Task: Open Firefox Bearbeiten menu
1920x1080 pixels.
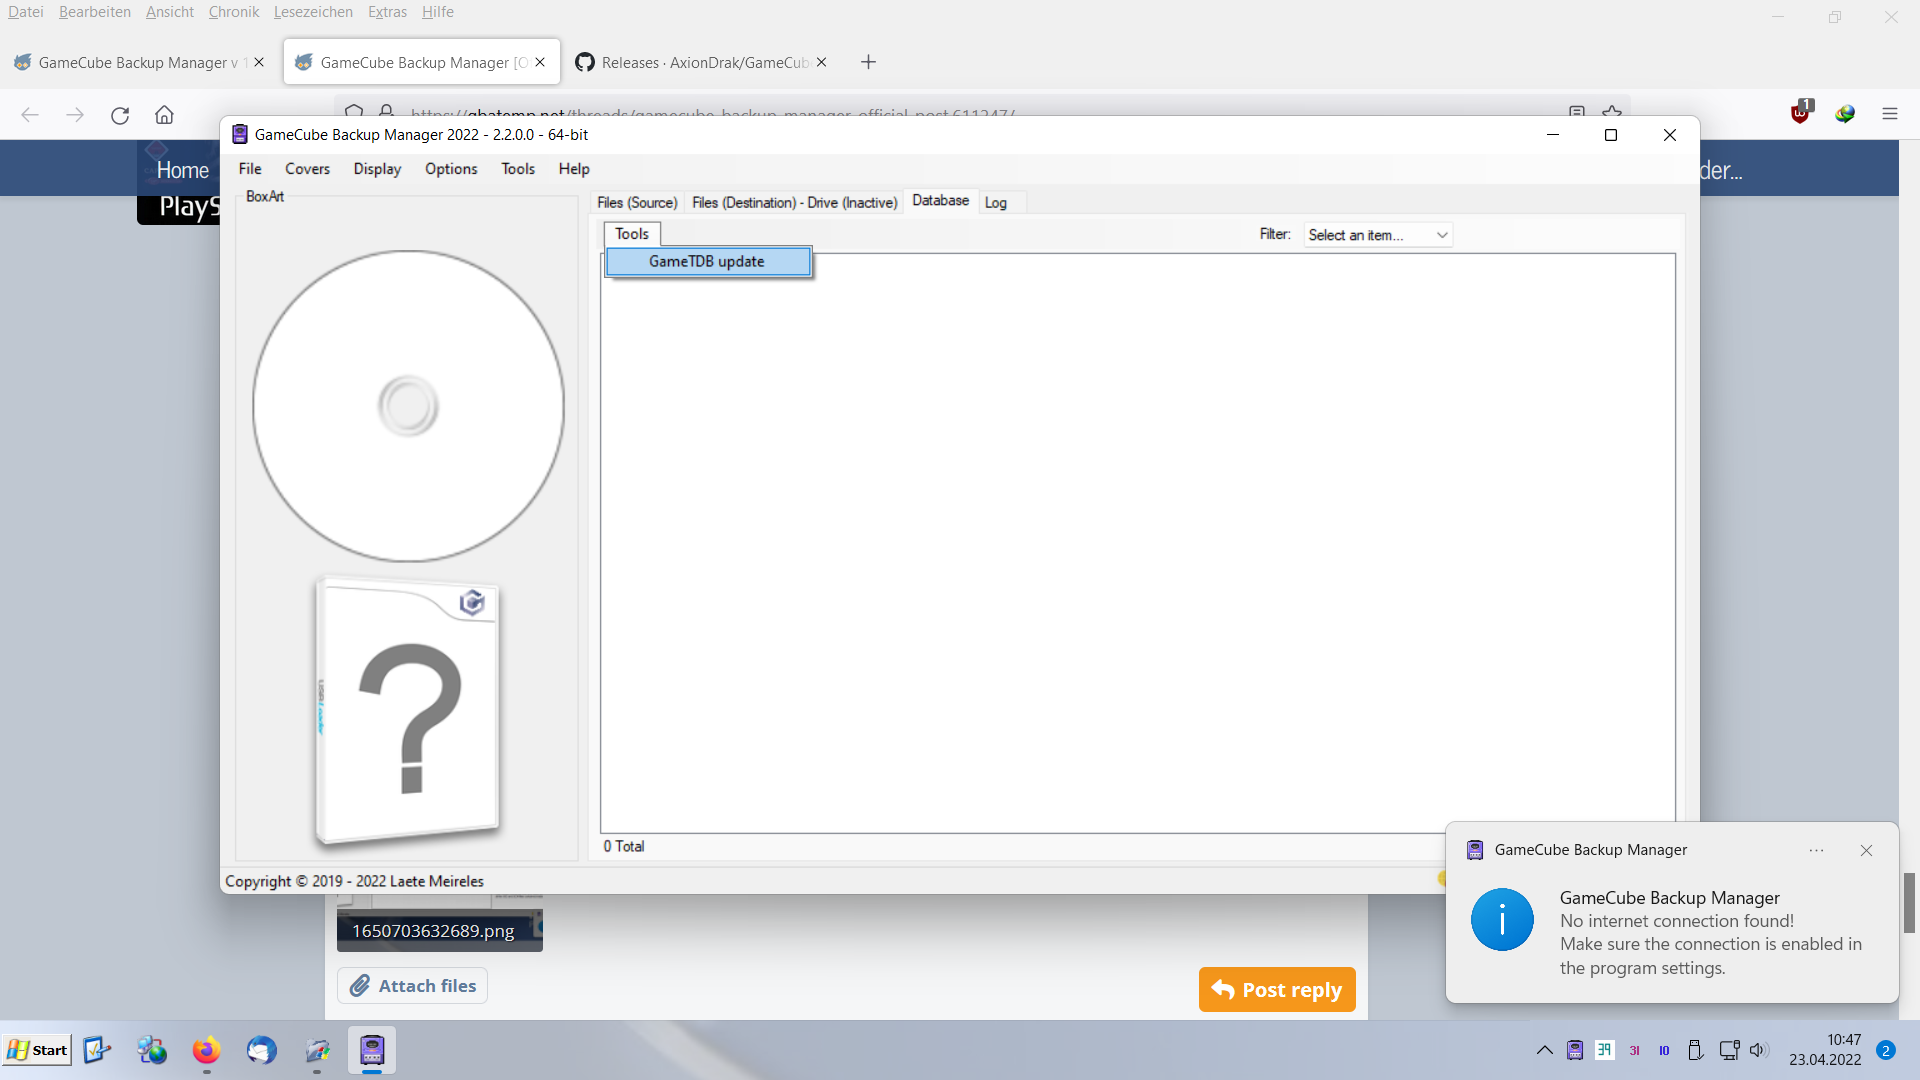Action: pyautogui.click(x=95, y=12)
